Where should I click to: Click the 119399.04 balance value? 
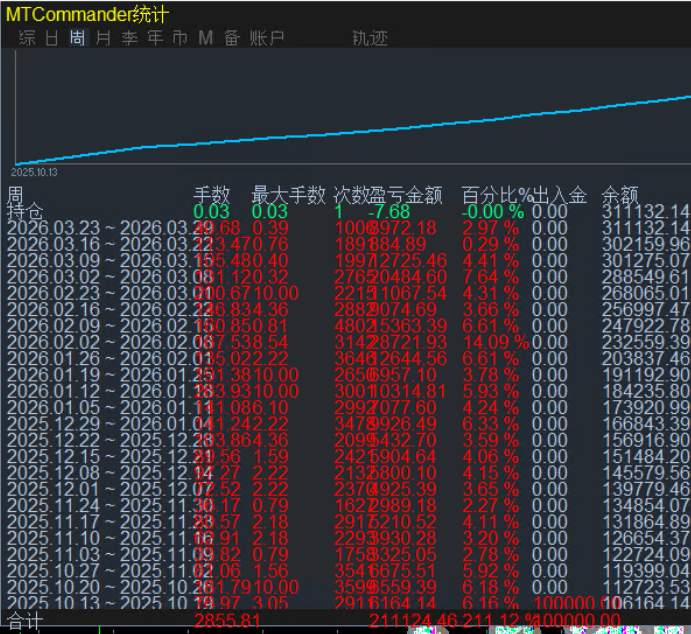tap(646, 571)
